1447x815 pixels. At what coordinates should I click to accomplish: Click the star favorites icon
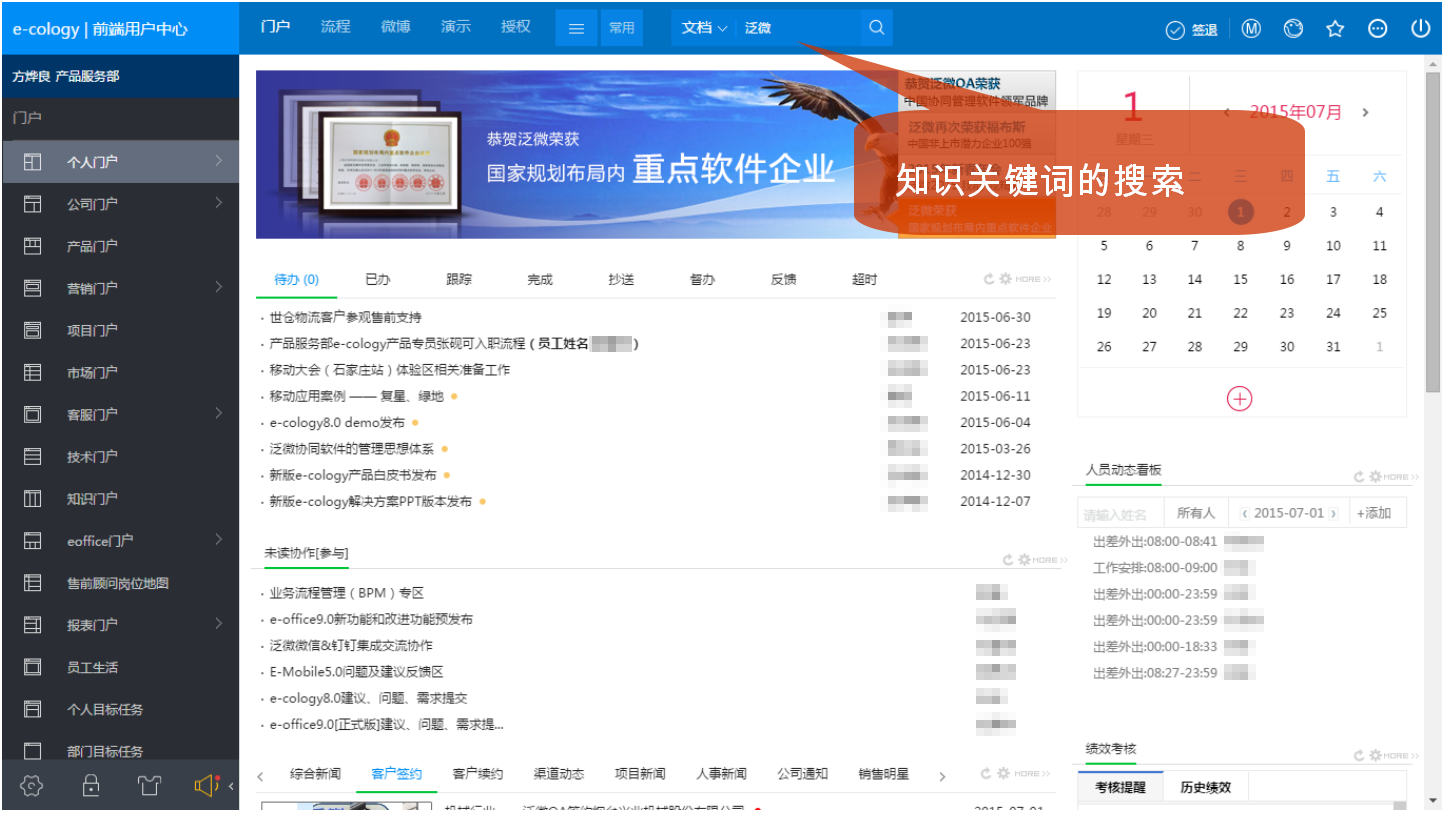click(1335, 29)
